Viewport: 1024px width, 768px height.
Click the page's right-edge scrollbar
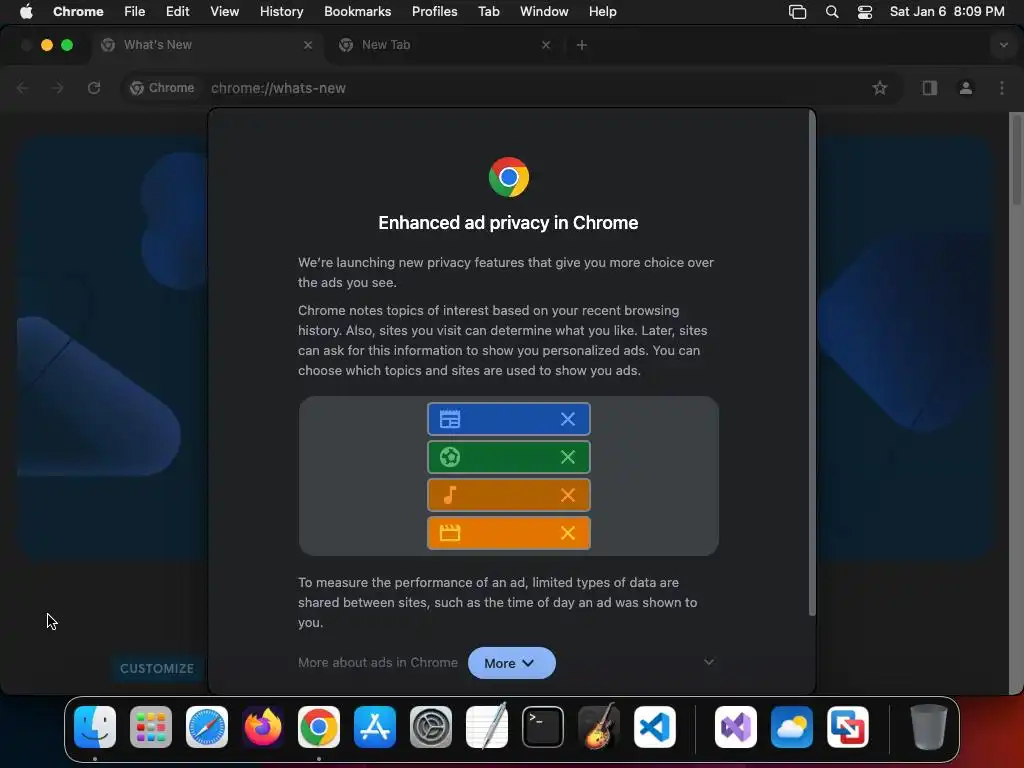(x=1016, y=160)
